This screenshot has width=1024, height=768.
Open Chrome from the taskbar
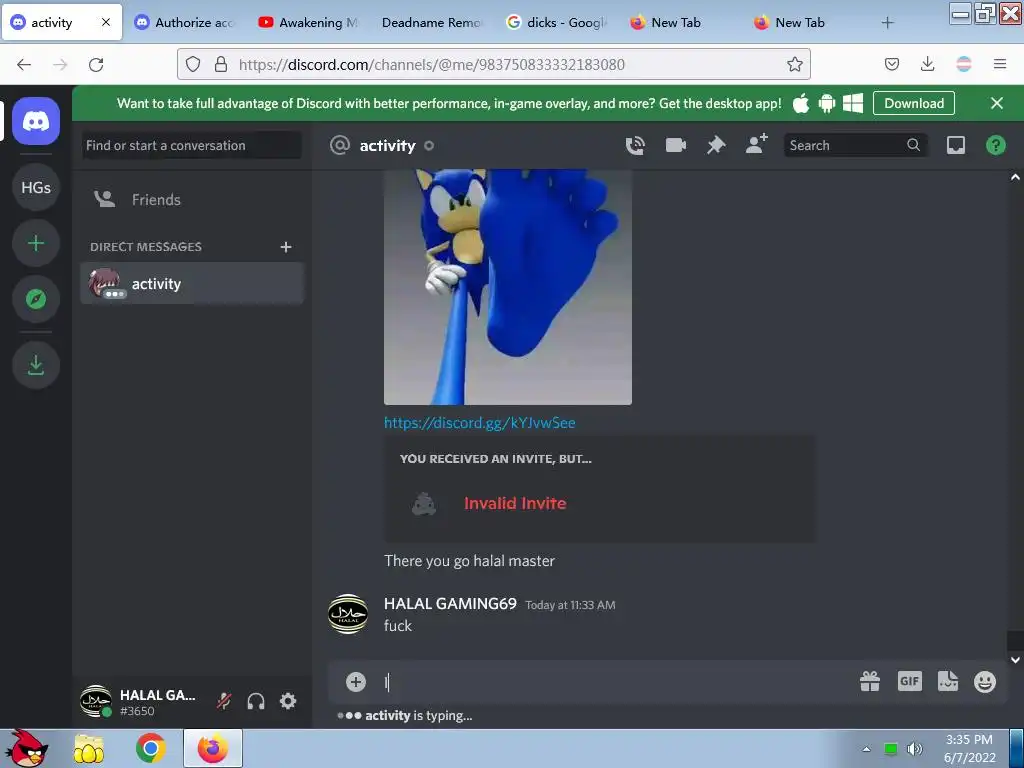150,748
